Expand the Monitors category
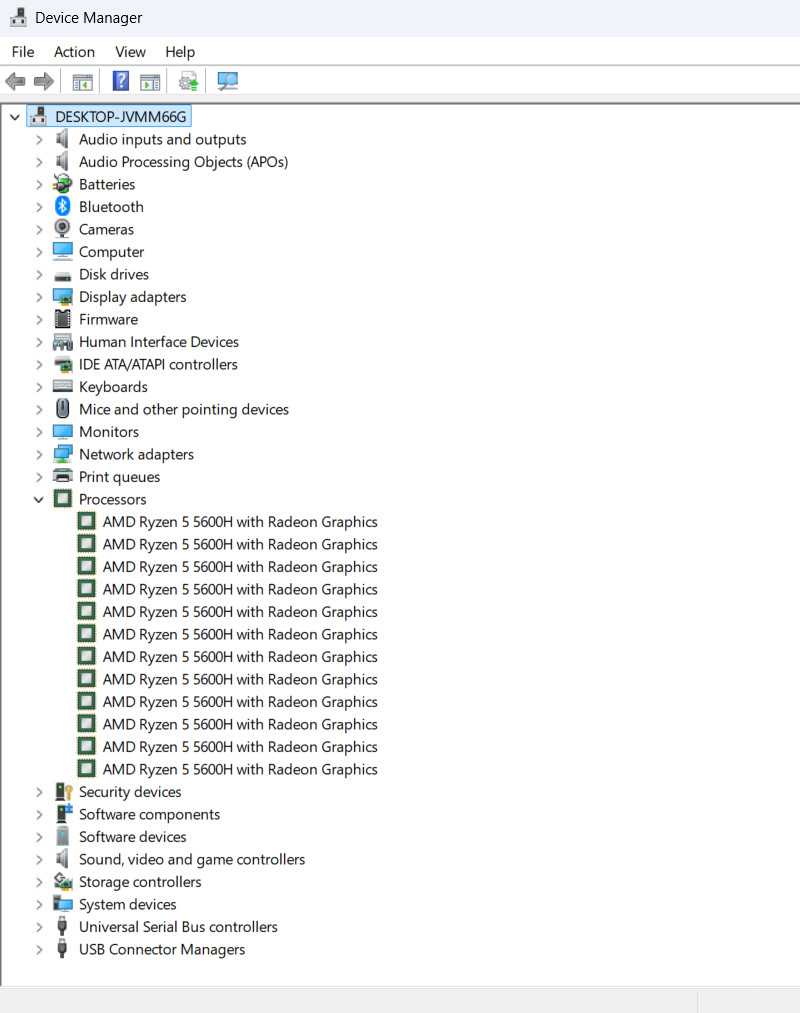 click(x=39, y=432)
